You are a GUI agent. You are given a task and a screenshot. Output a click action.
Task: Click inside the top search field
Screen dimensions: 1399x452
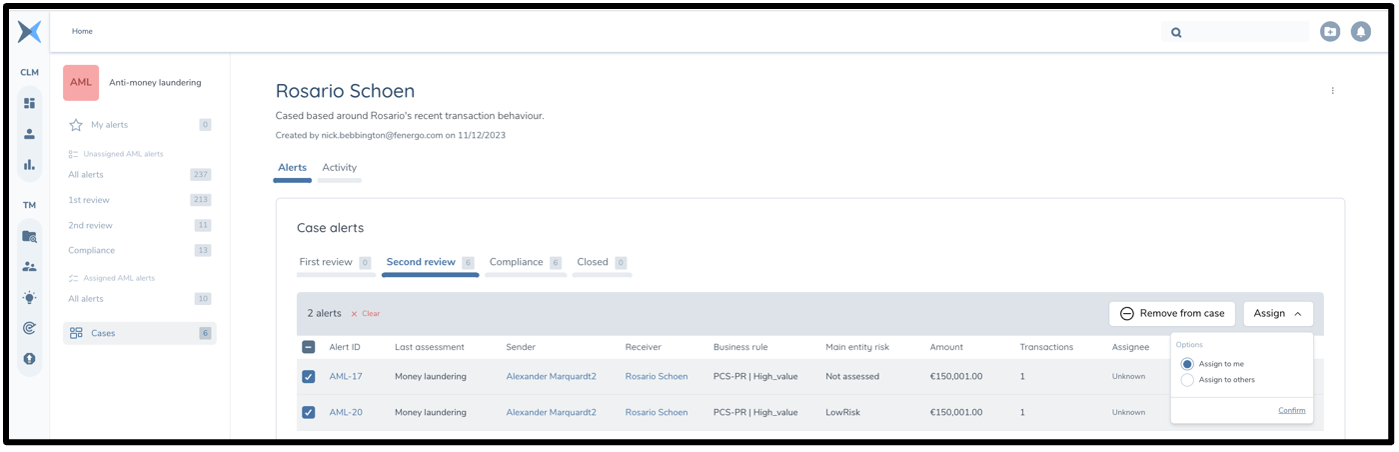pos(1235,32)
